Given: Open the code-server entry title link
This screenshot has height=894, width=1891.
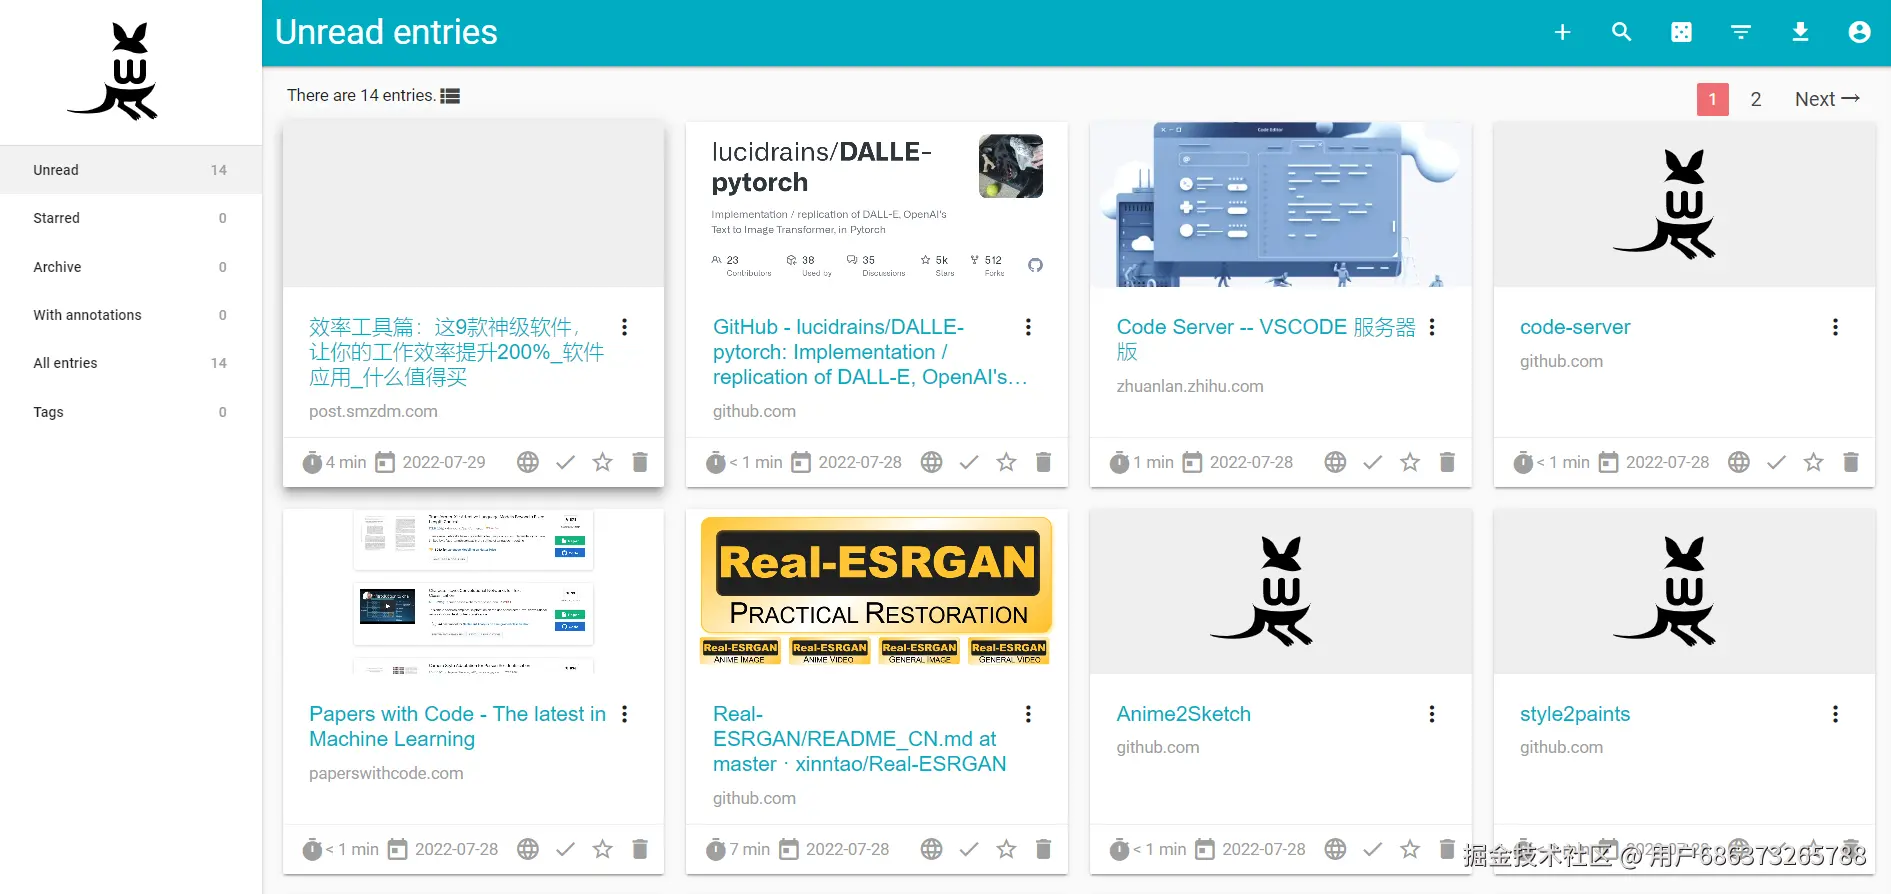Looking at the screenshot, I should click(1575, 327).
